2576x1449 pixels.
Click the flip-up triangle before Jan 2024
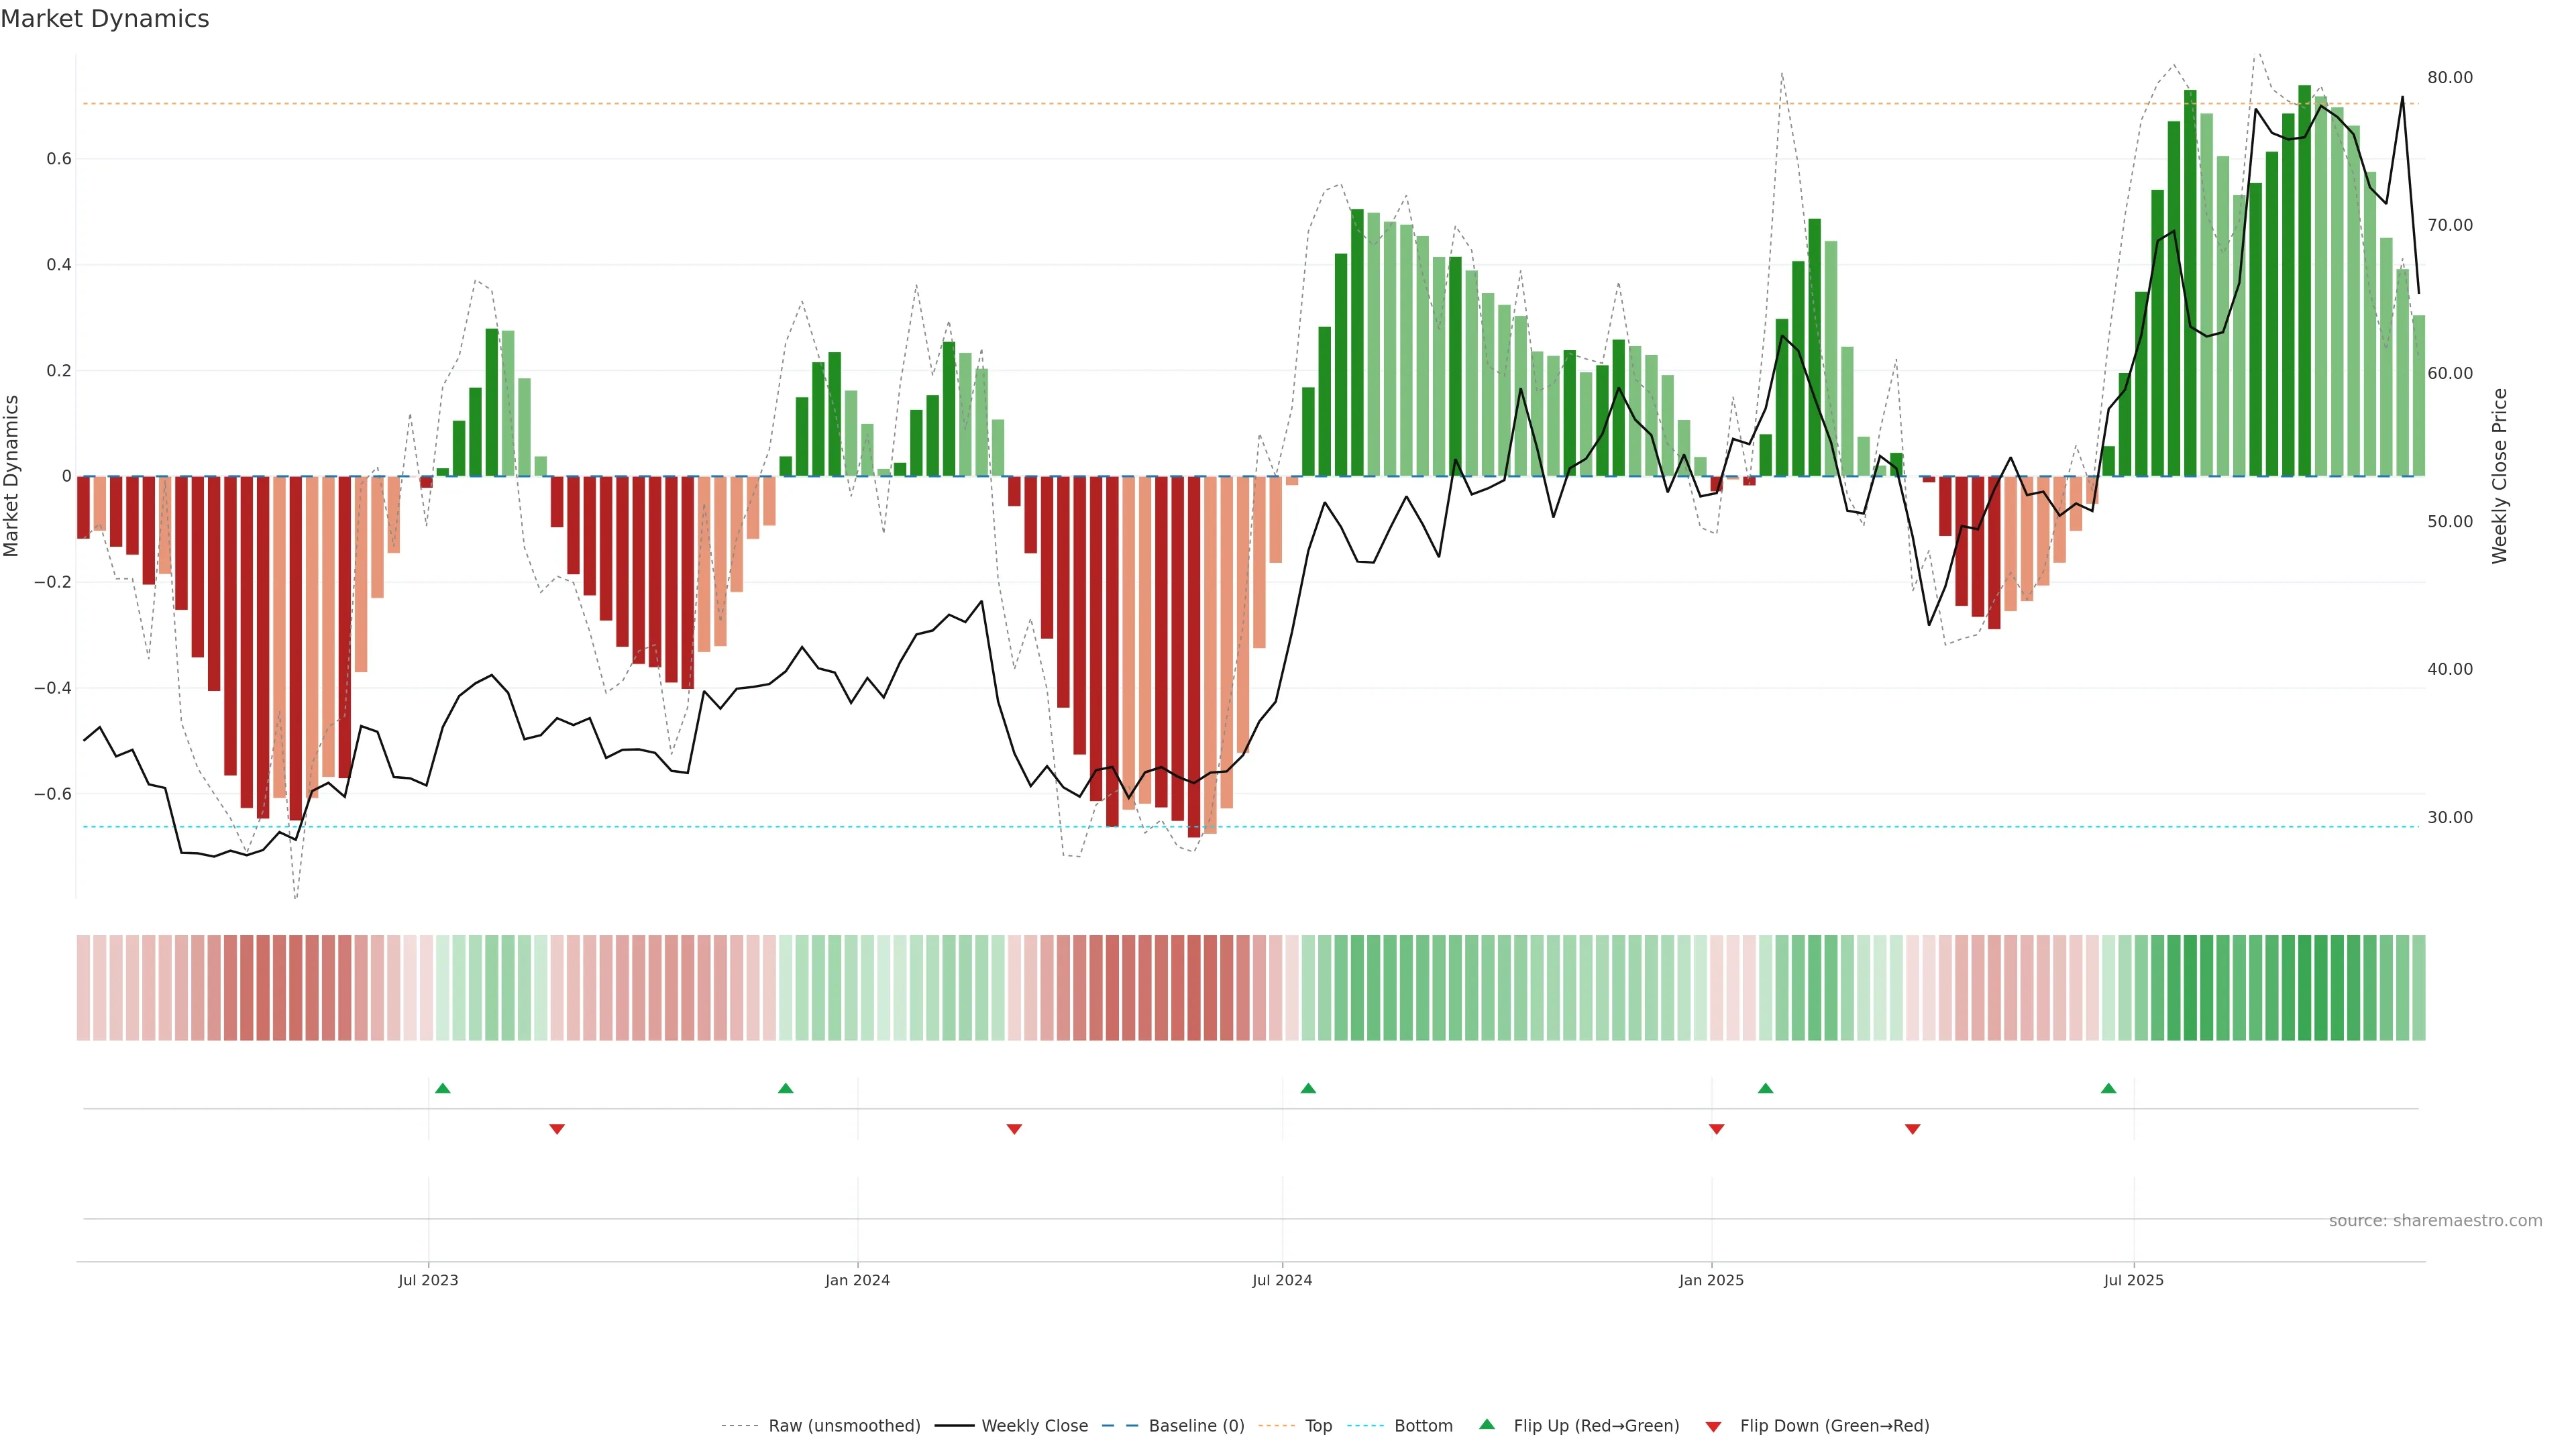point(785,1088)
